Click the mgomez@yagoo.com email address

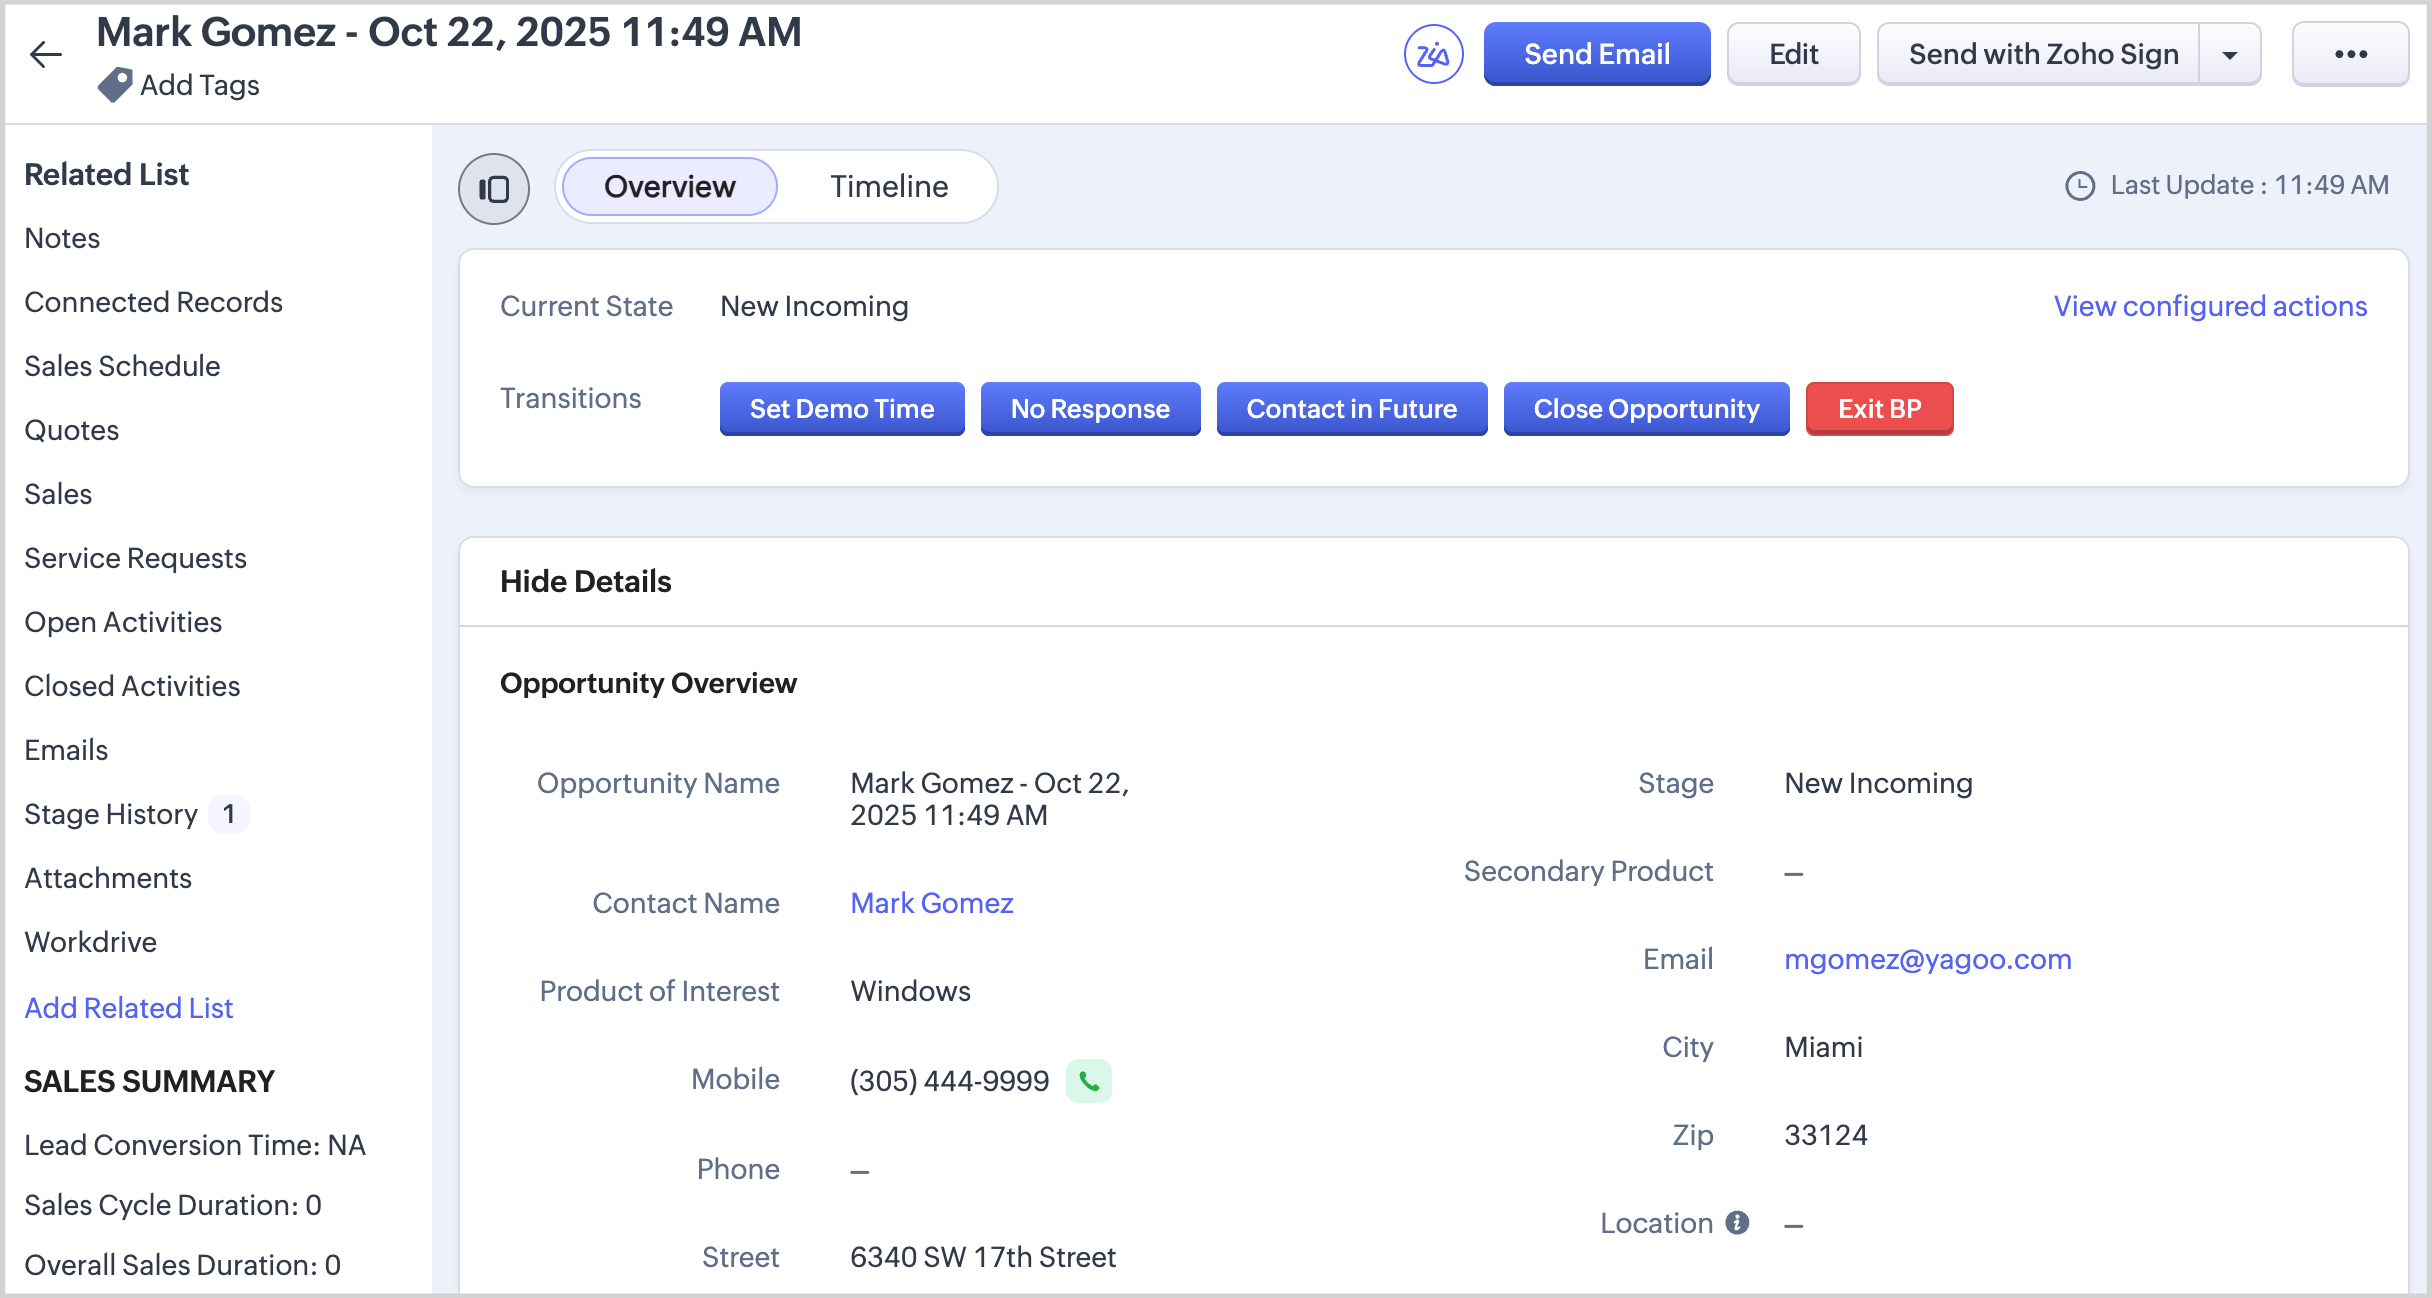pyautogui.click(x=1927, y=959)
